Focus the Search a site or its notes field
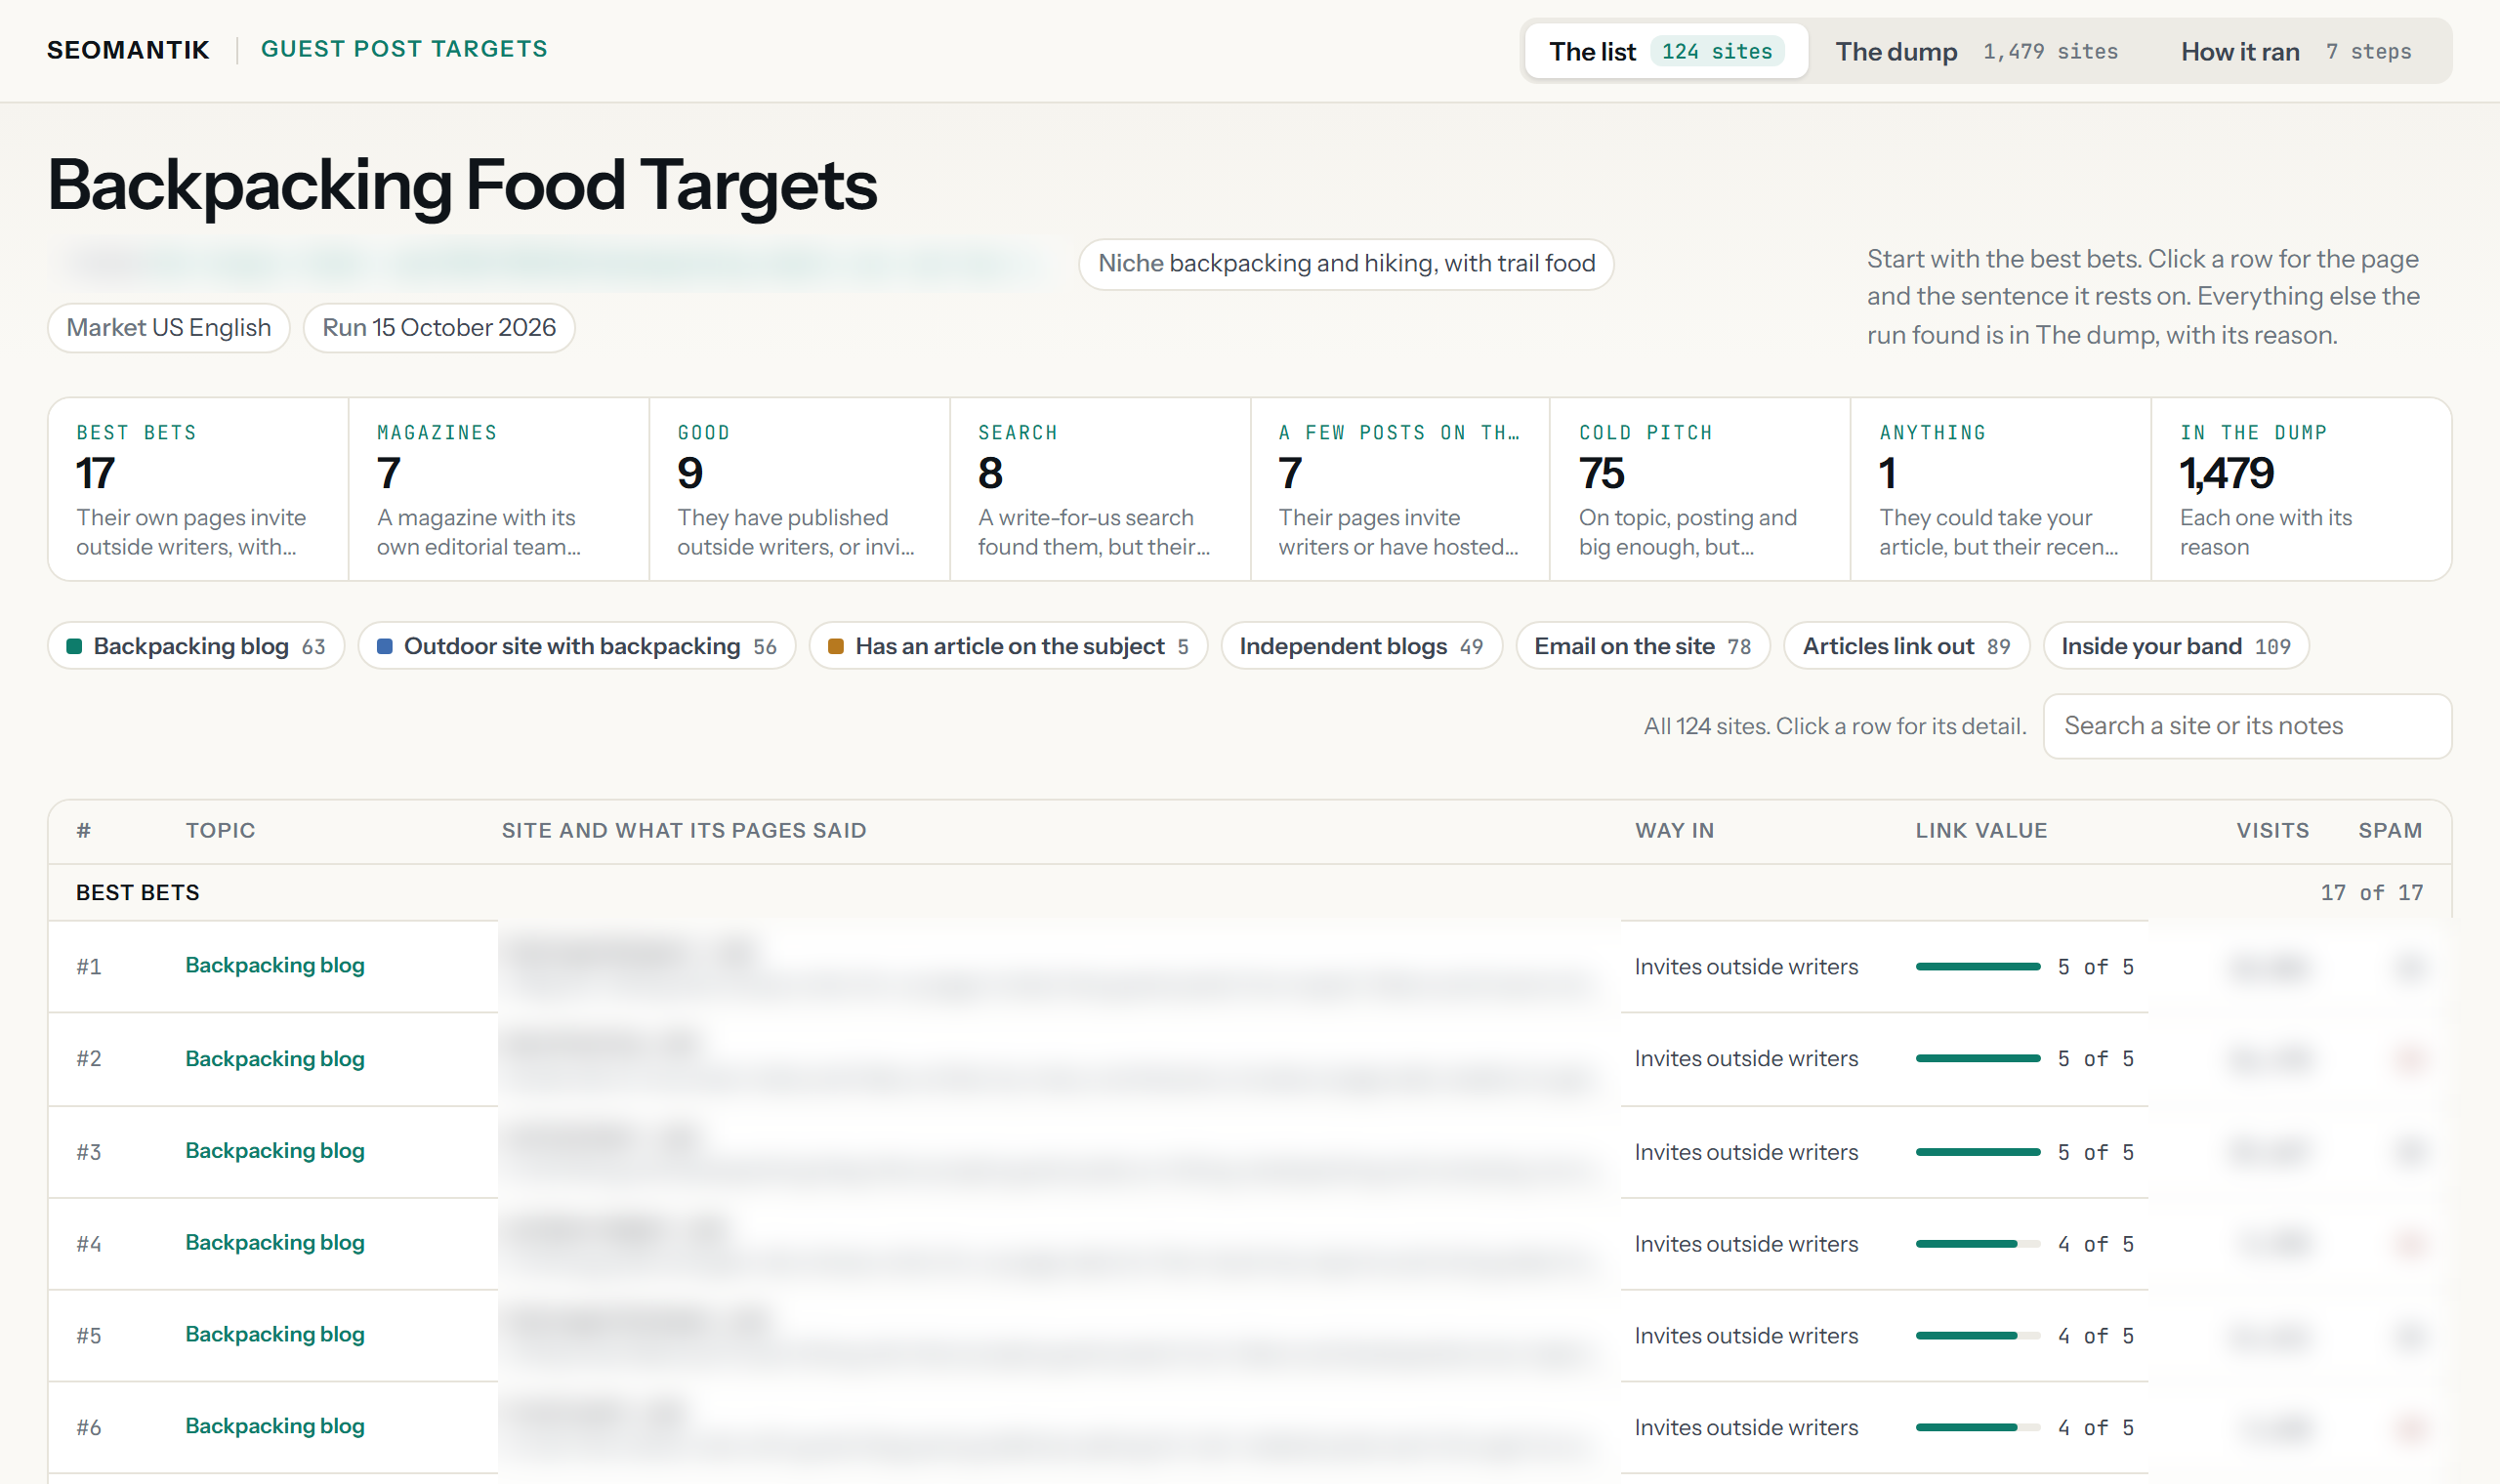Viewport: 2500px width, 1484px height. (2247, 726)
